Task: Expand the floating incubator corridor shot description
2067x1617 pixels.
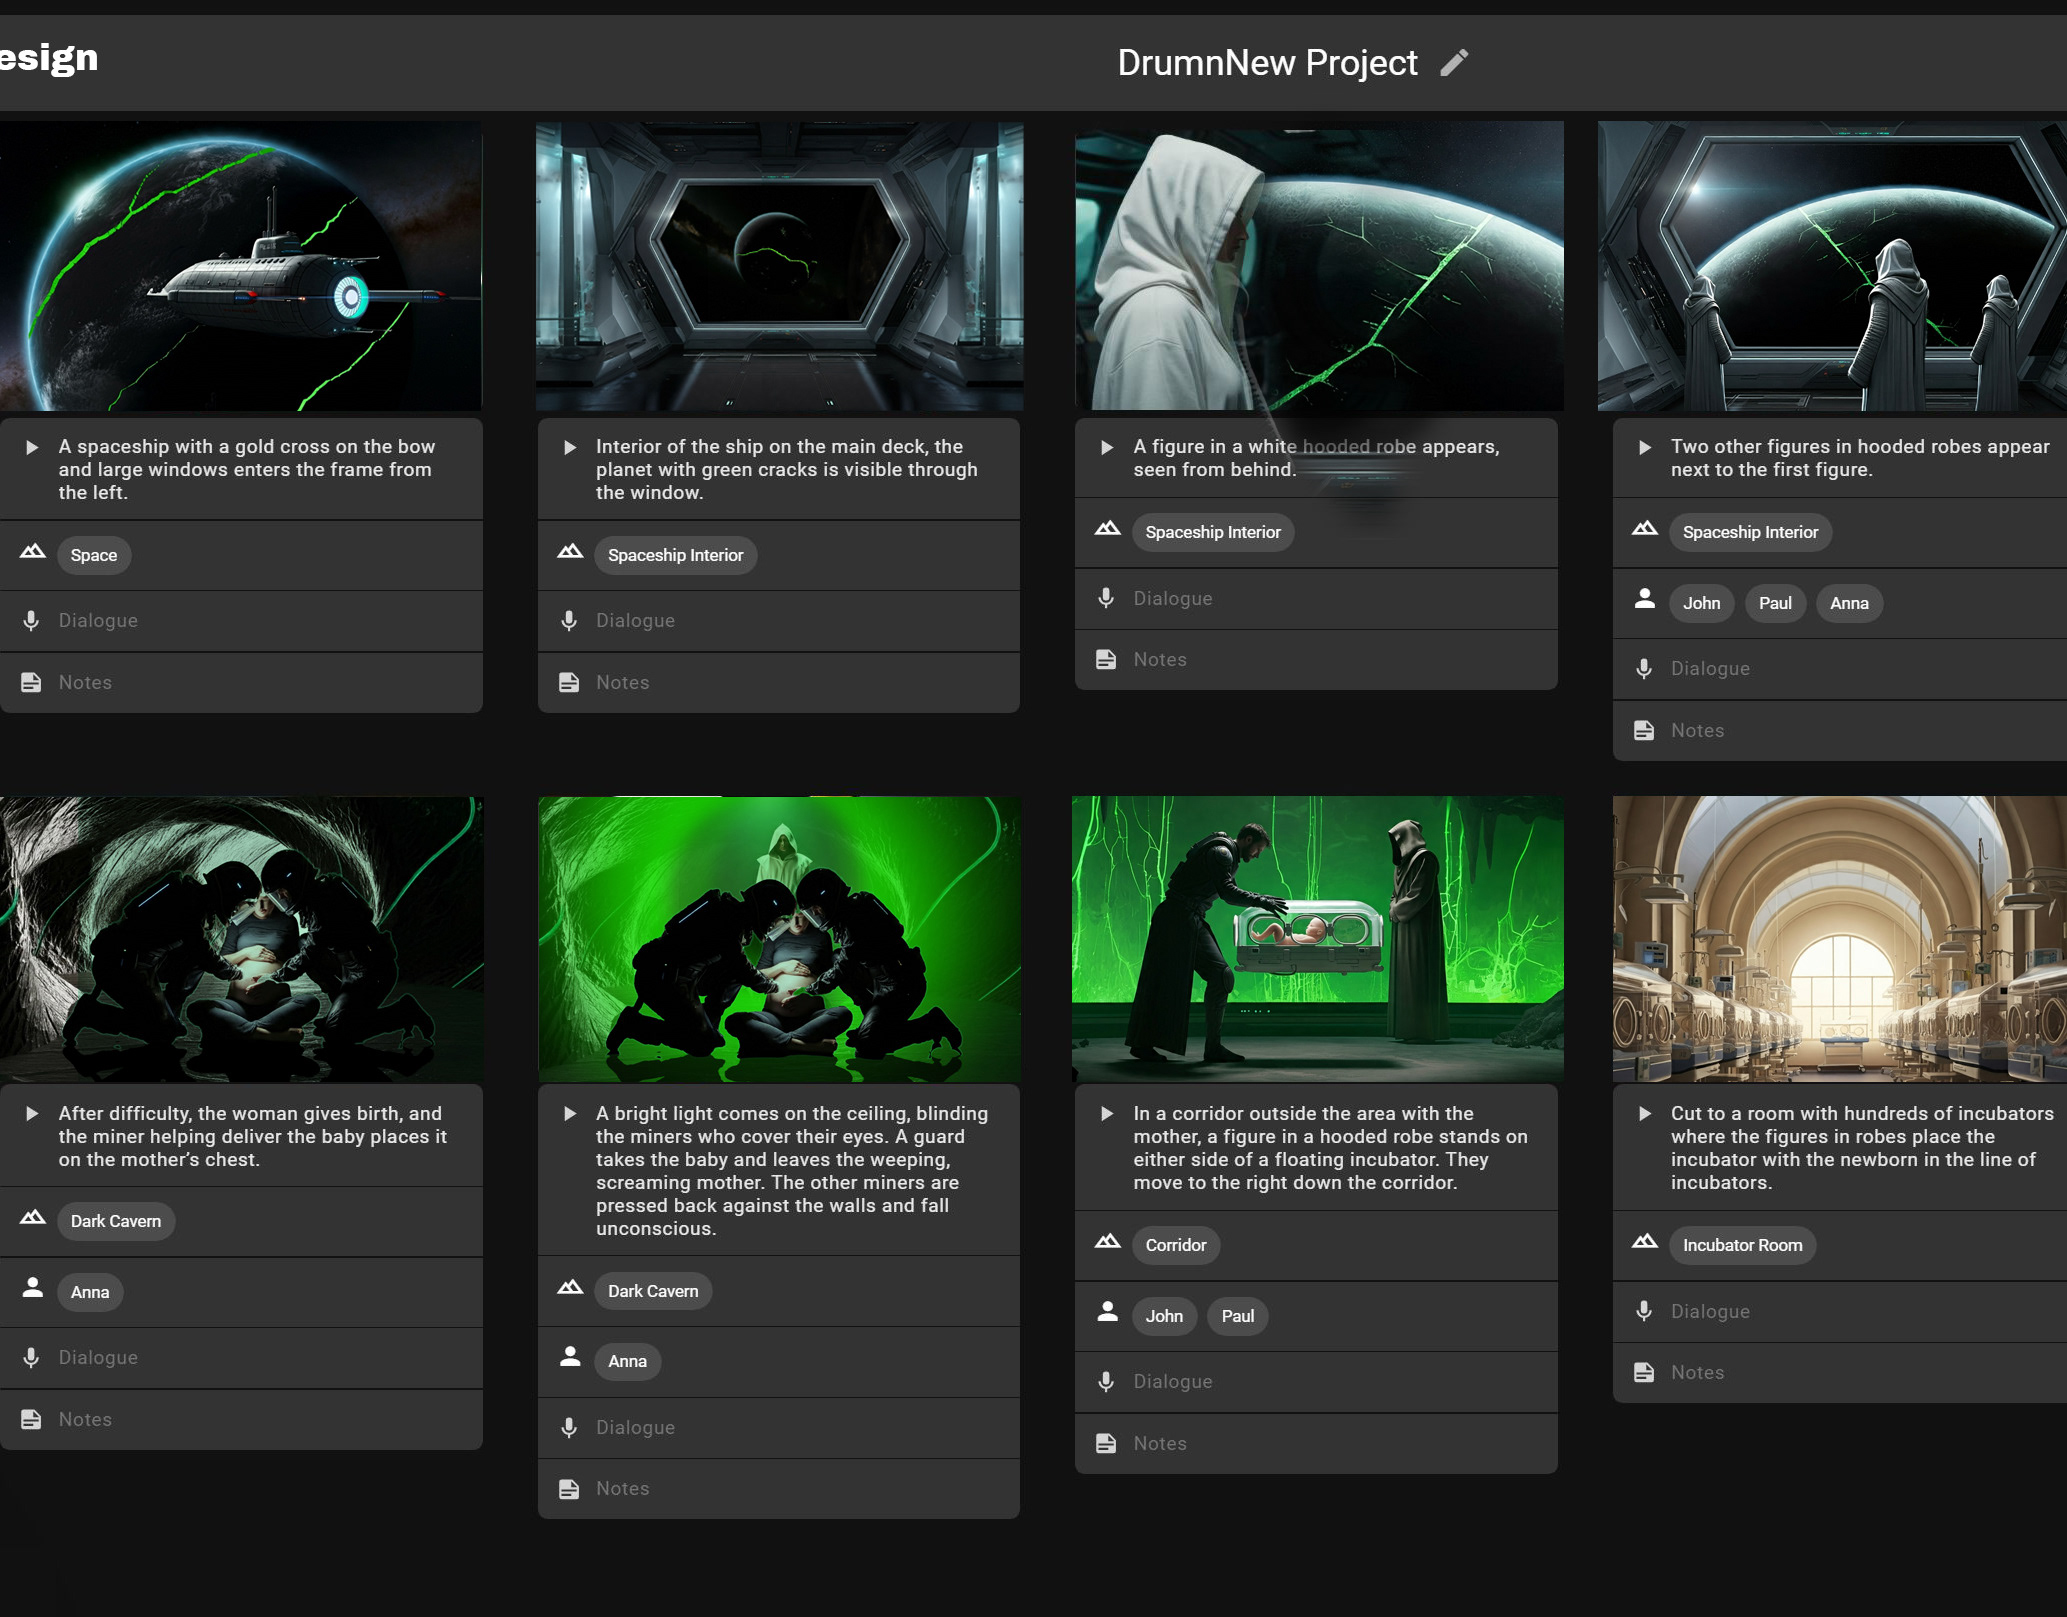Action: coord(1107,1114)
